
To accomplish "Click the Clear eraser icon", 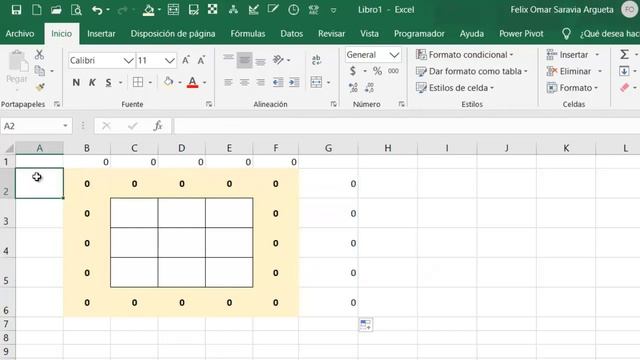I will pyautogui.click(x=624, y=87).
